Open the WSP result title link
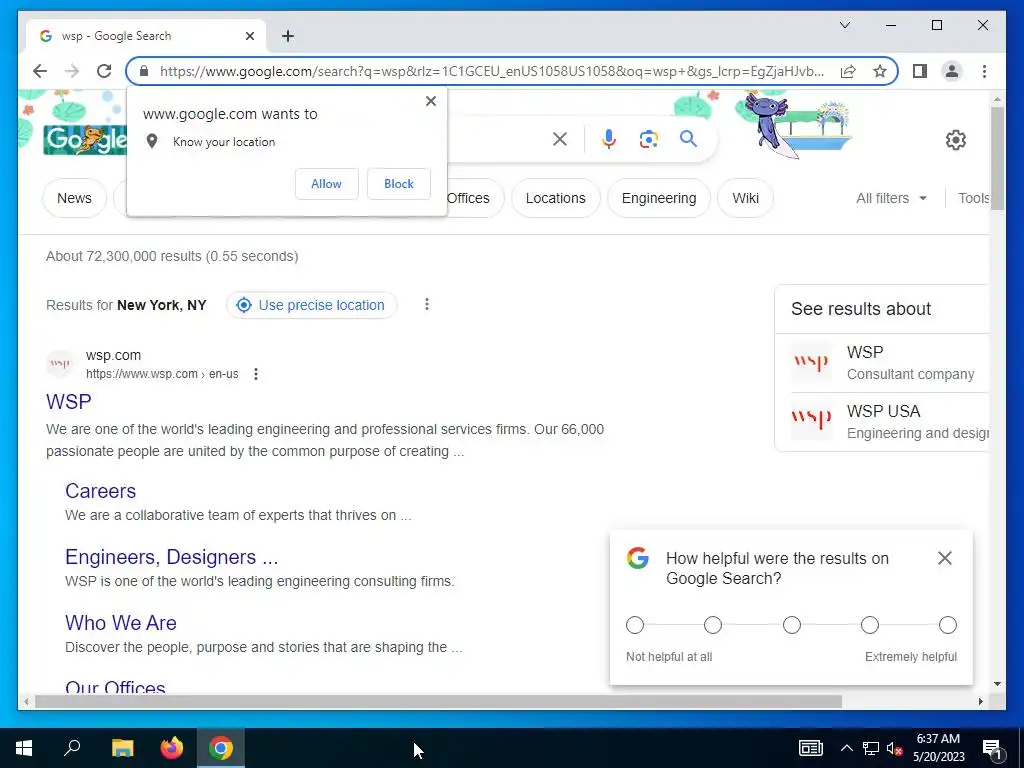This screenshot has height=768, width=1024. tap(69, 402)
